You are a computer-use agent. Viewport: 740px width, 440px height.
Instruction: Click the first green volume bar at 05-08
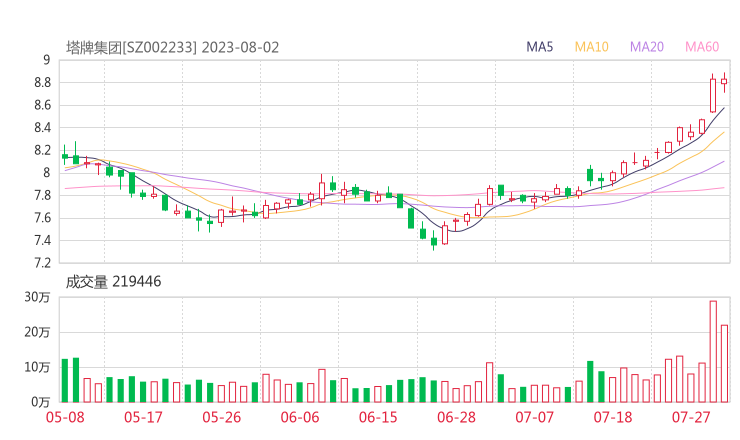[x=65, y=381]
